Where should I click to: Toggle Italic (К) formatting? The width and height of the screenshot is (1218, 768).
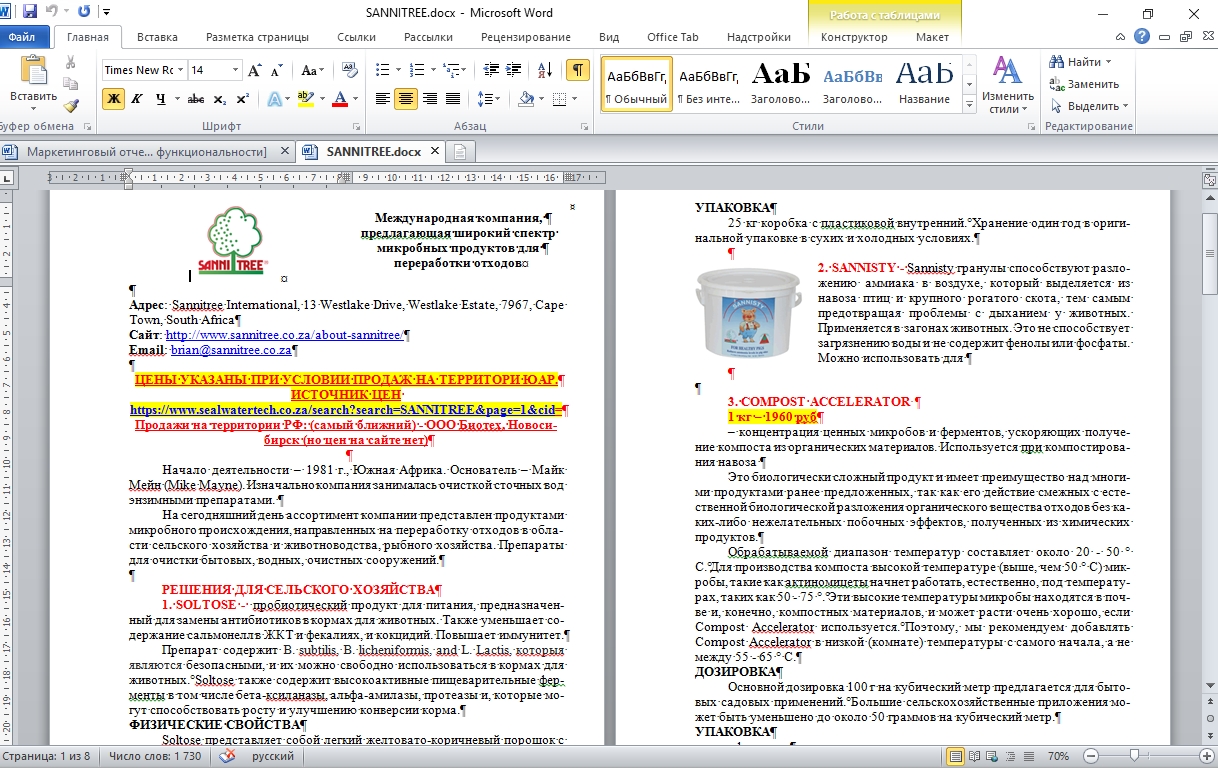click(x=137, y=99)
